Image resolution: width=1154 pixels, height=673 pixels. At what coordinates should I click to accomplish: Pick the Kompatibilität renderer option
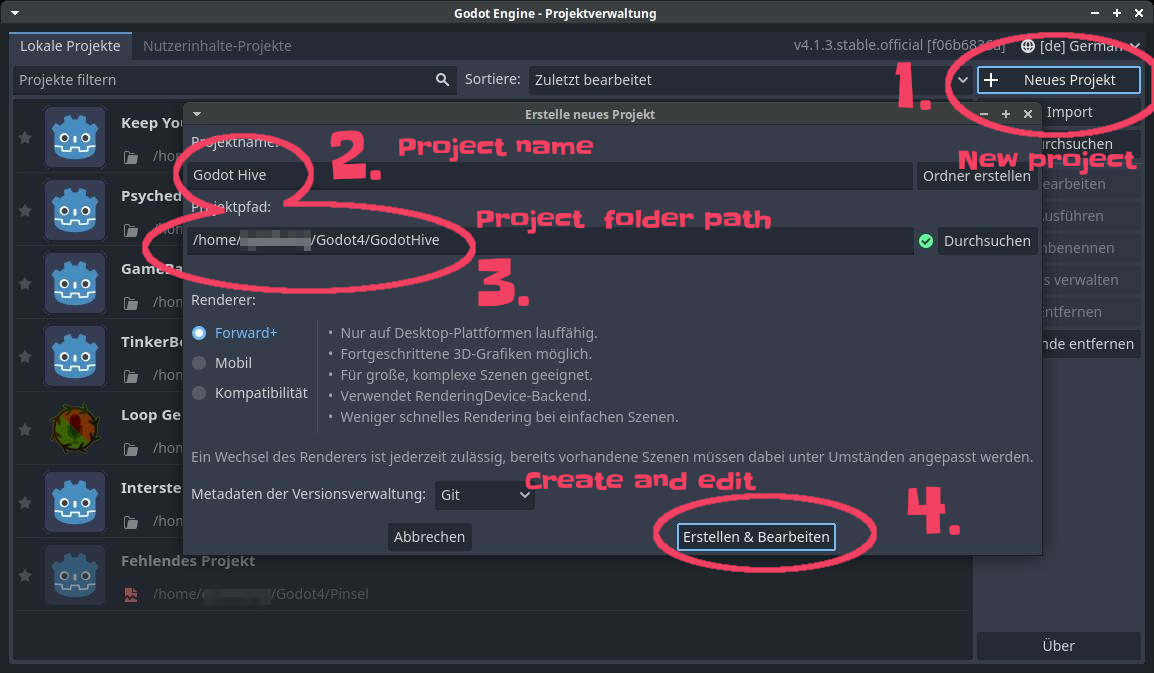pos(249,393)
